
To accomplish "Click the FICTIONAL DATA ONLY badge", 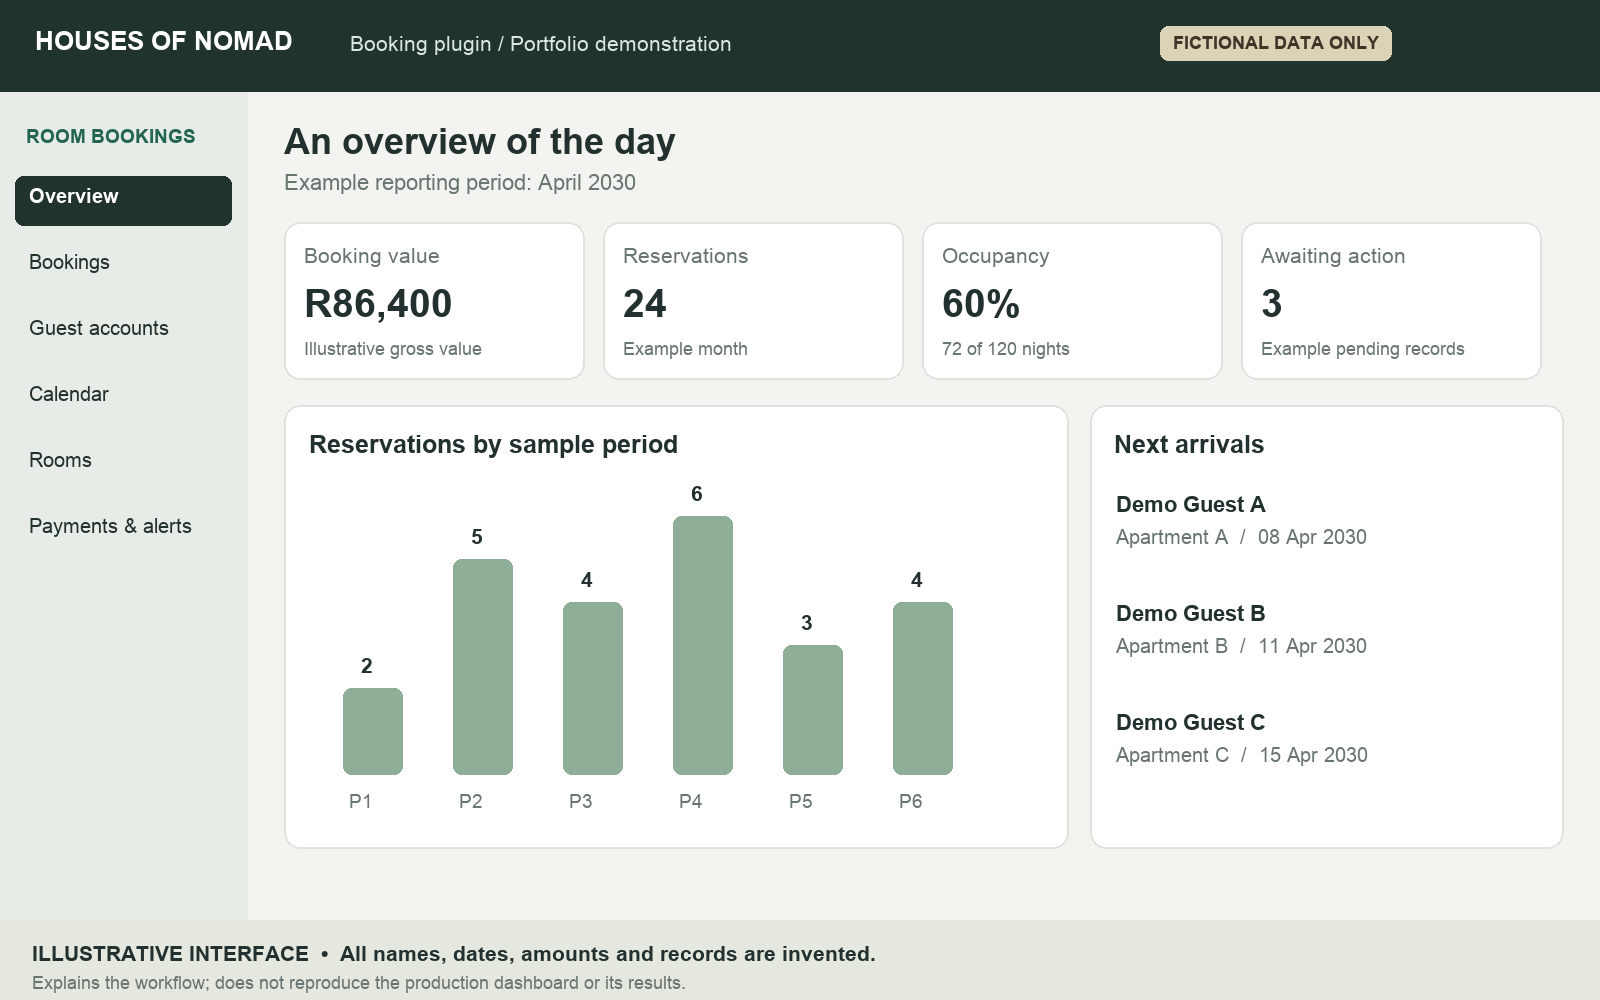I will (x=1275, y=43).
